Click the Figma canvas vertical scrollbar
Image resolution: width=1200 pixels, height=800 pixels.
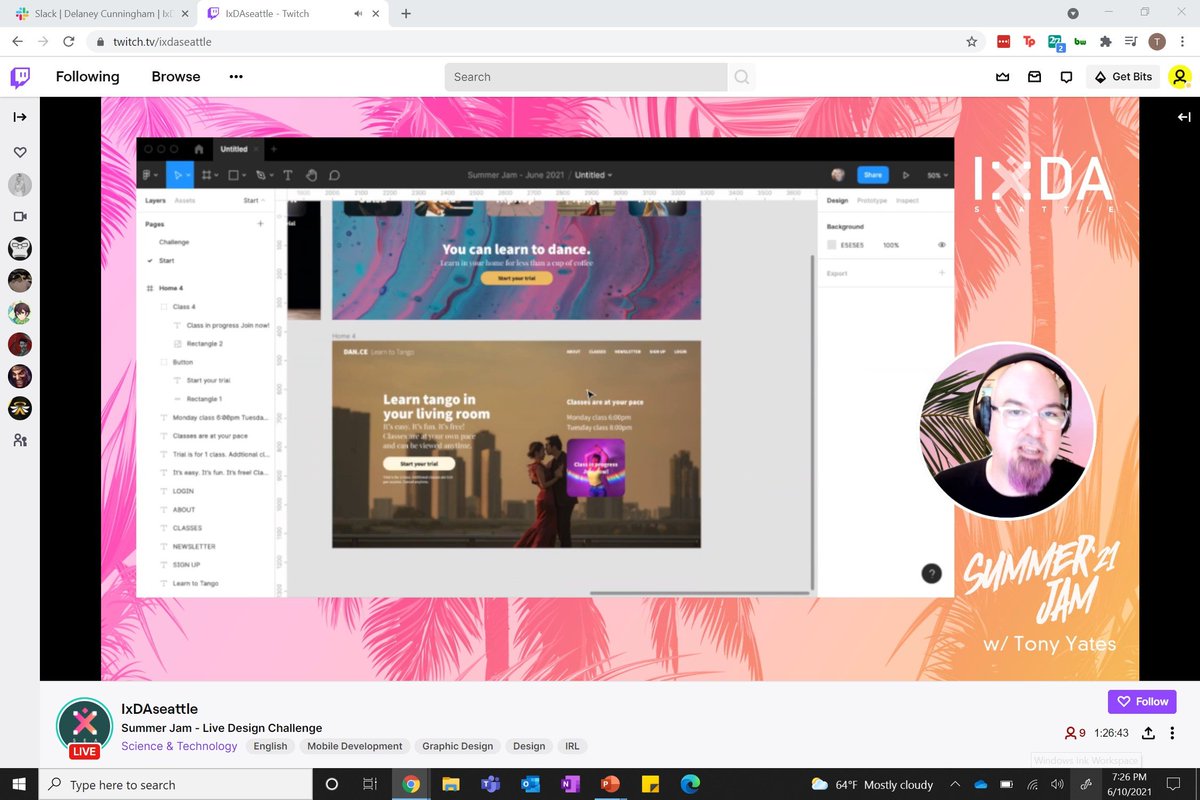pos(812,420)
